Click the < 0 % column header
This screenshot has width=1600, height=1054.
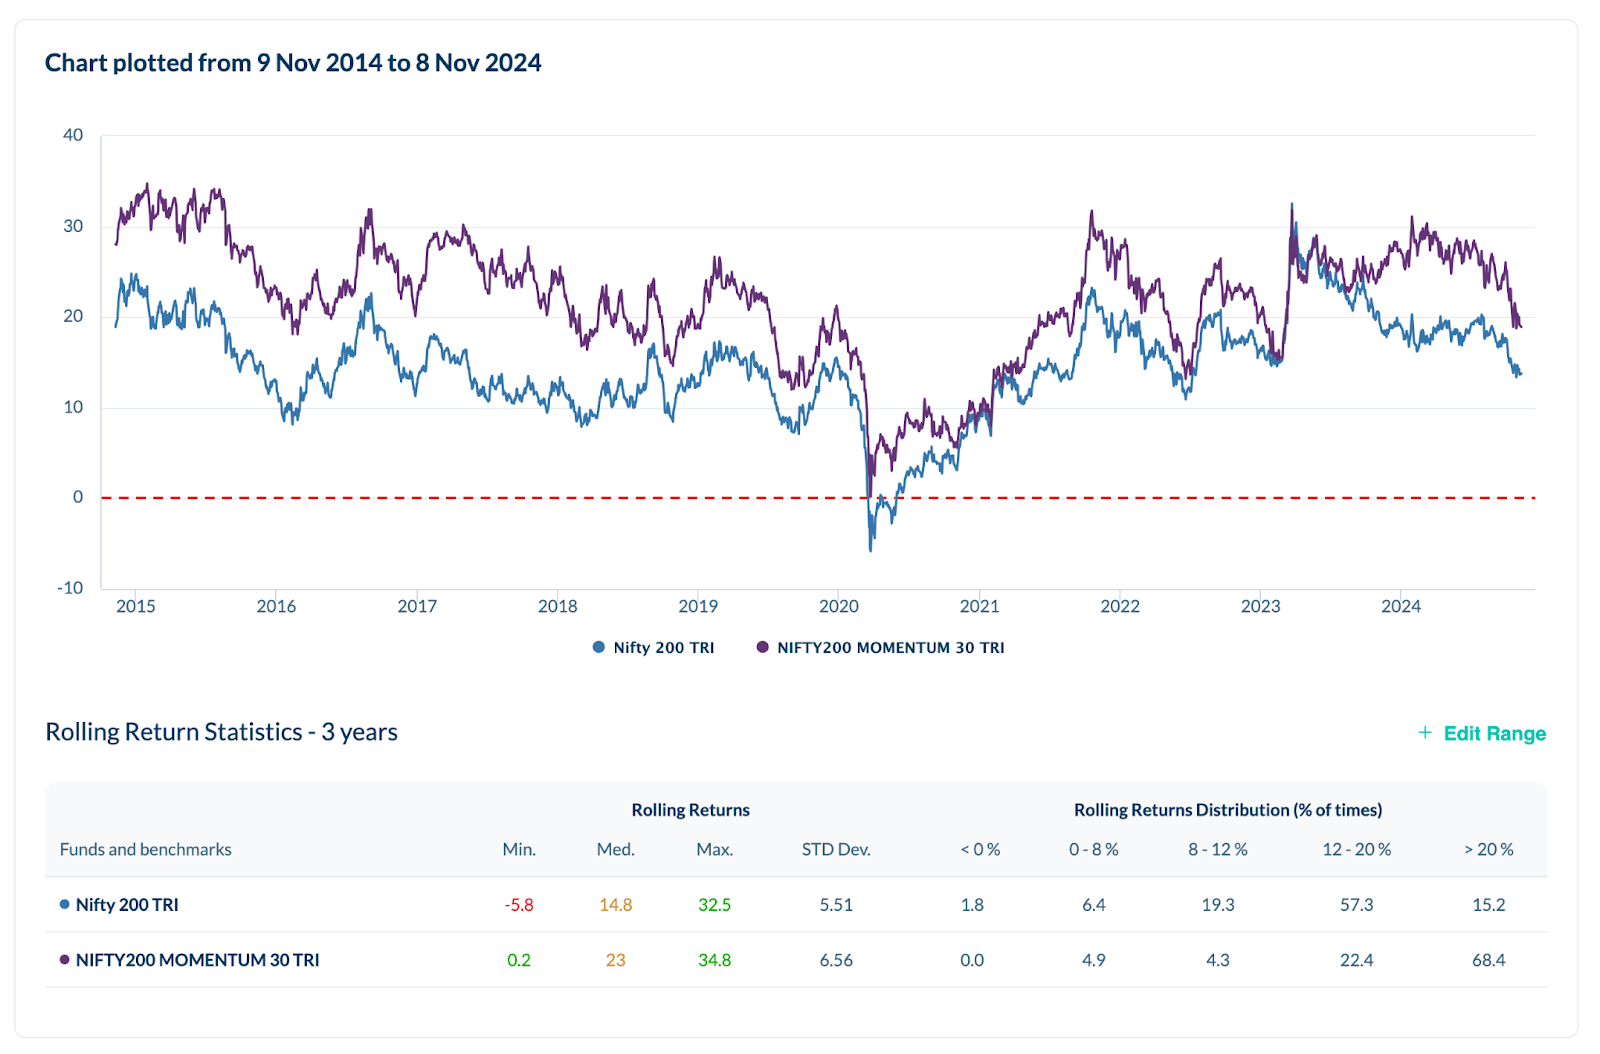[x=980, y=849]
